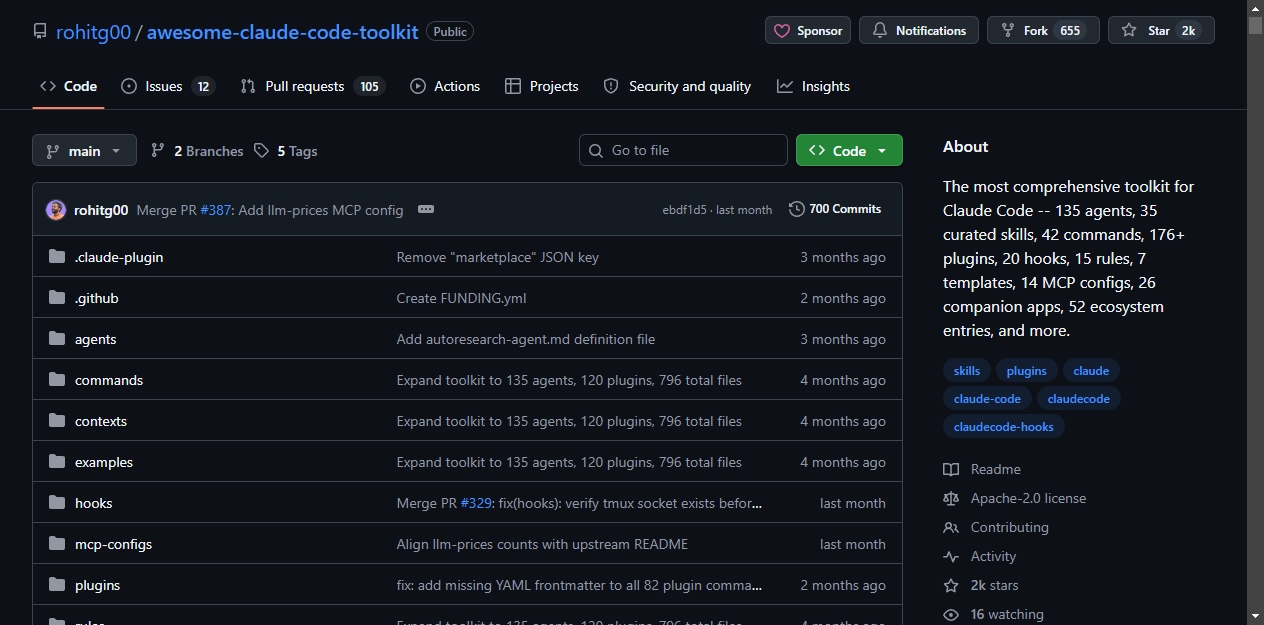Open the awesome-claude-code-toolkit repository link
Viewport: 1264px width, 625px height.
pyautogui.click(x=282, y=31)
